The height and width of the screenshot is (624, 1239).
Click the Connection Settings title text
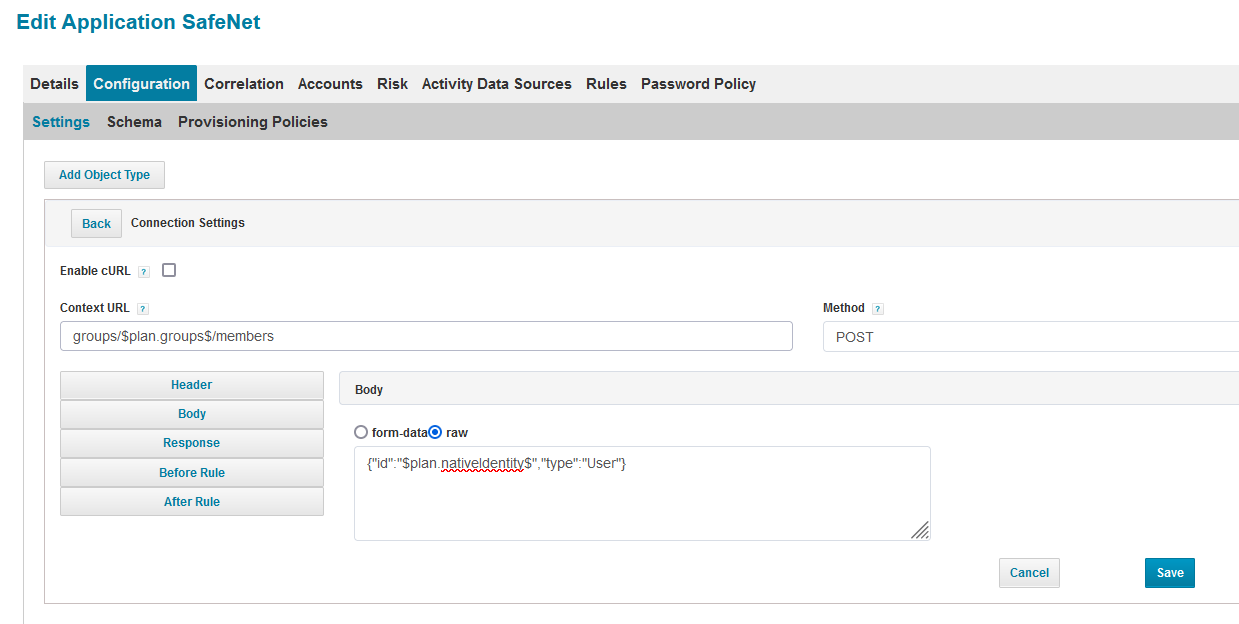click(188, 223)
